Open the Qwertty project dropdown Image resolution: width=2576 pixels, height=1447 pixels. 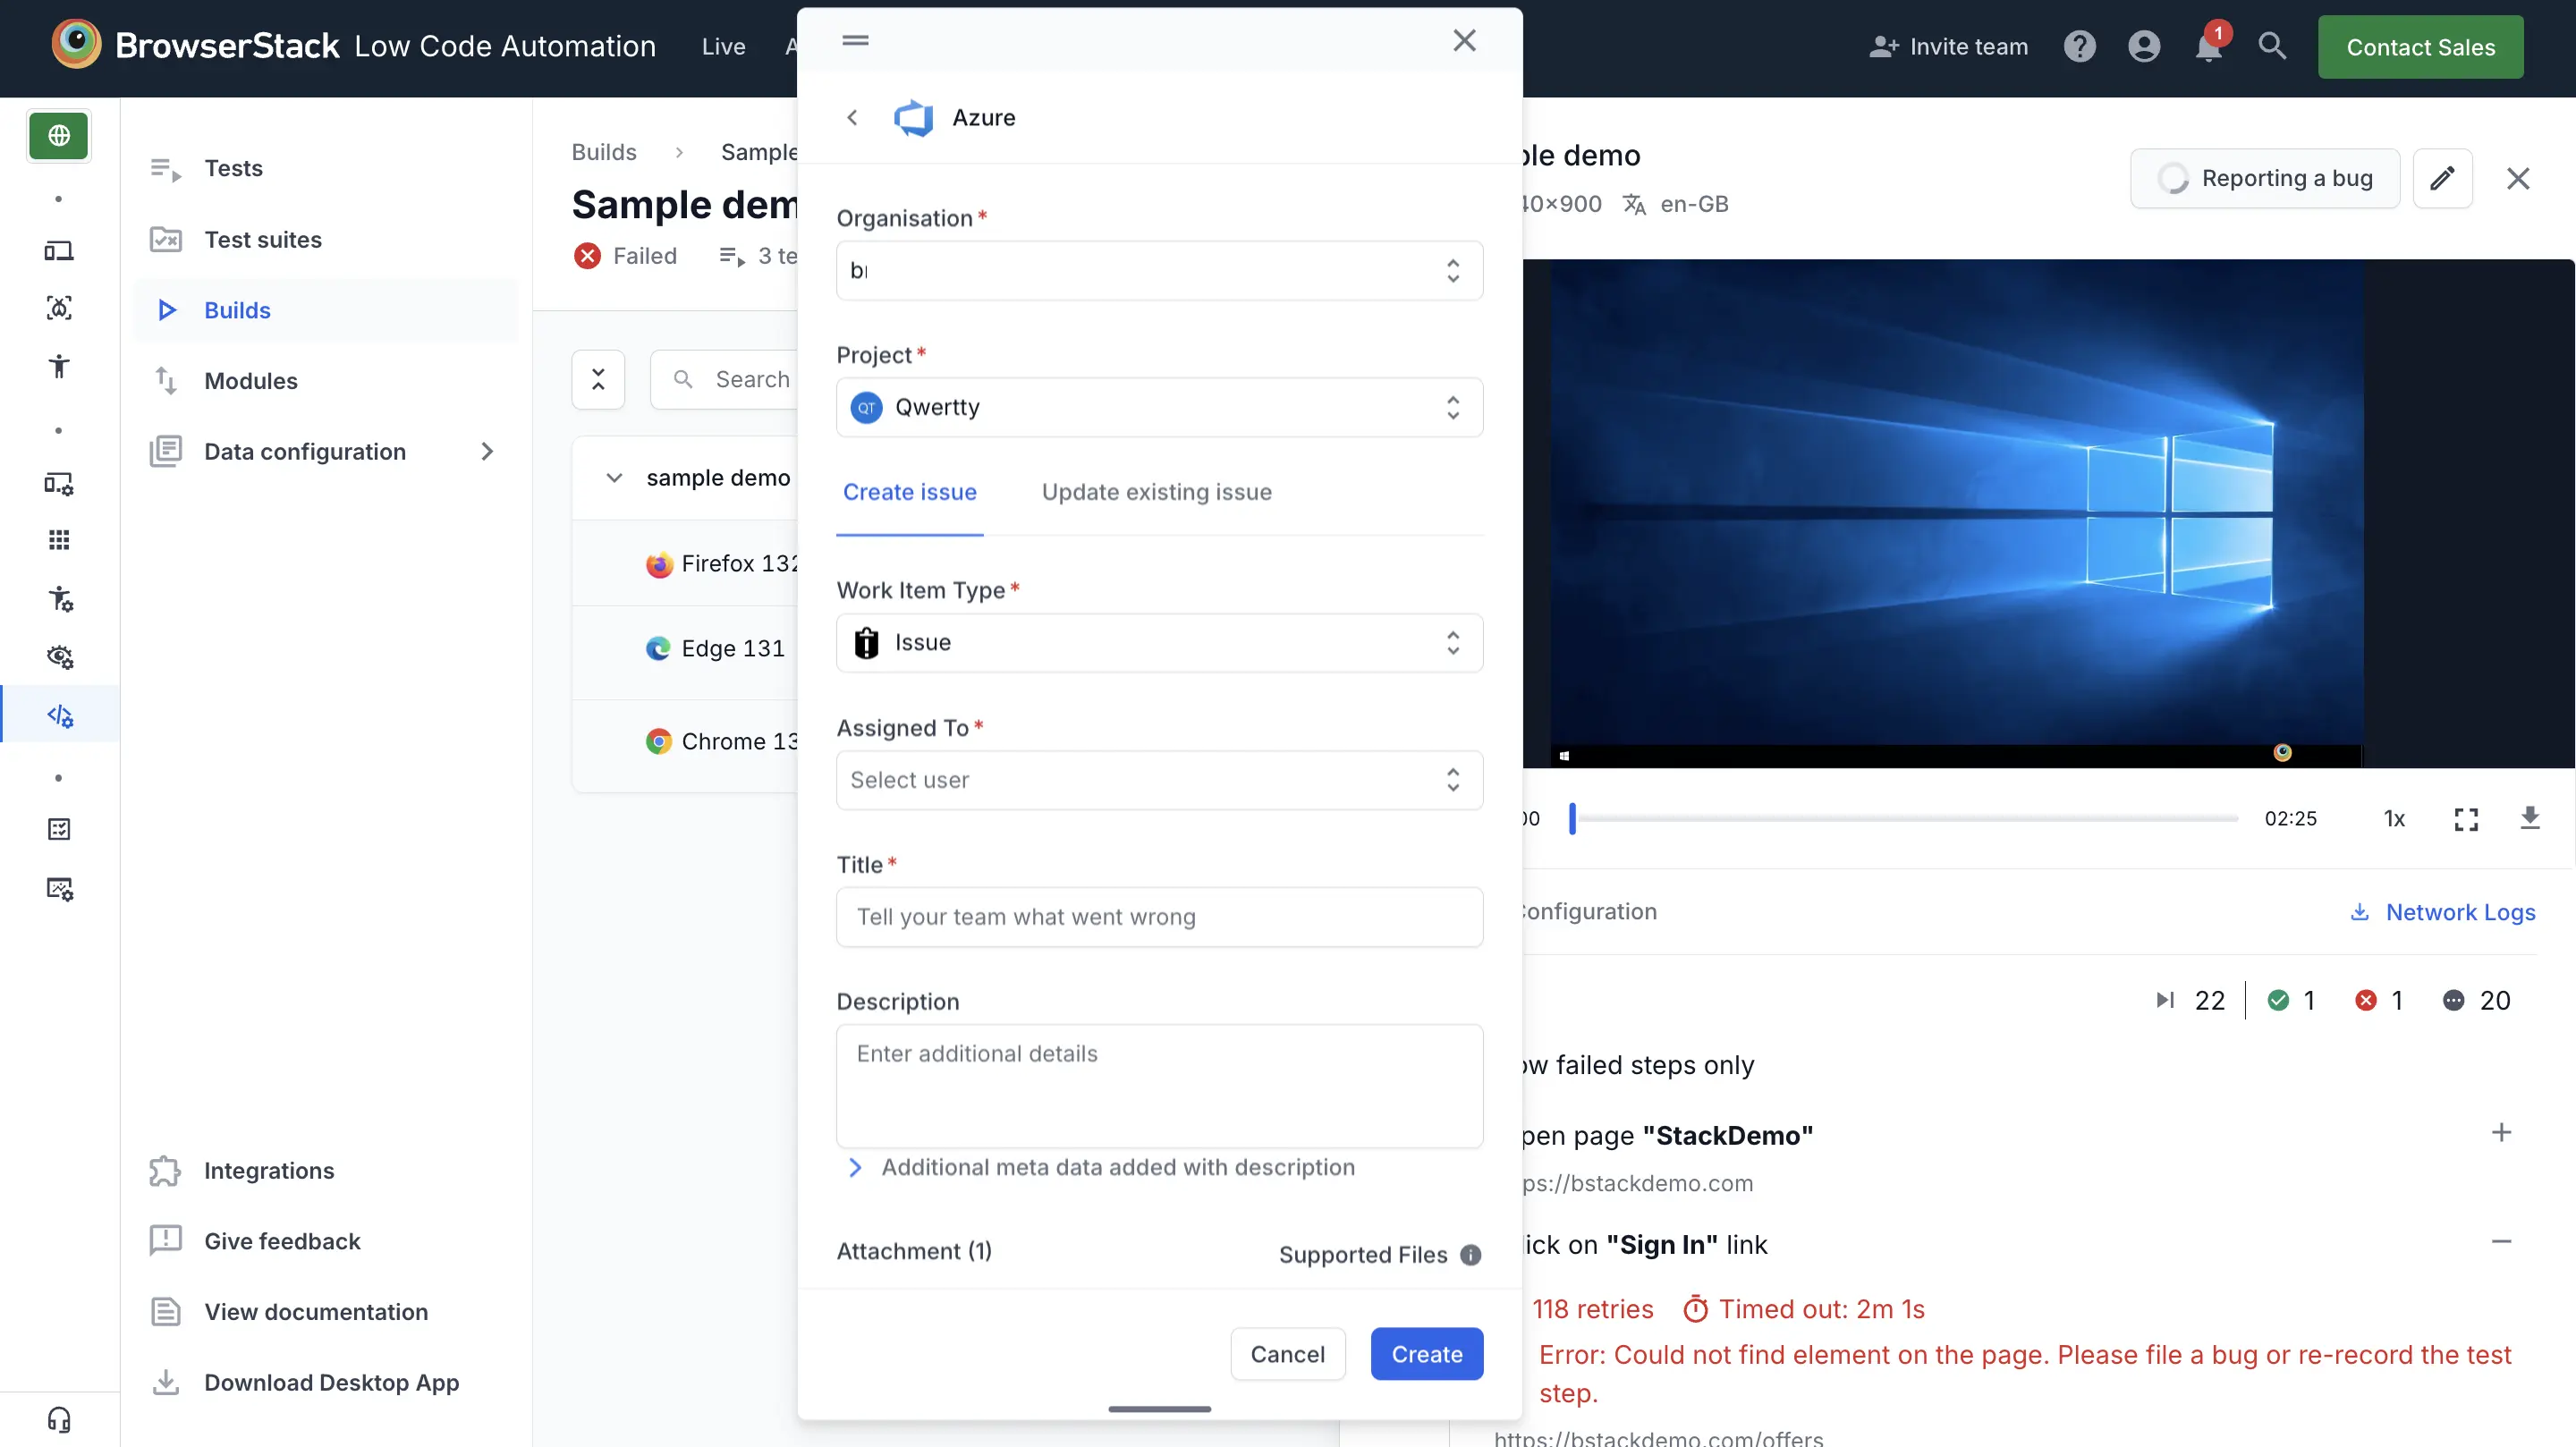coord(1158,408)
